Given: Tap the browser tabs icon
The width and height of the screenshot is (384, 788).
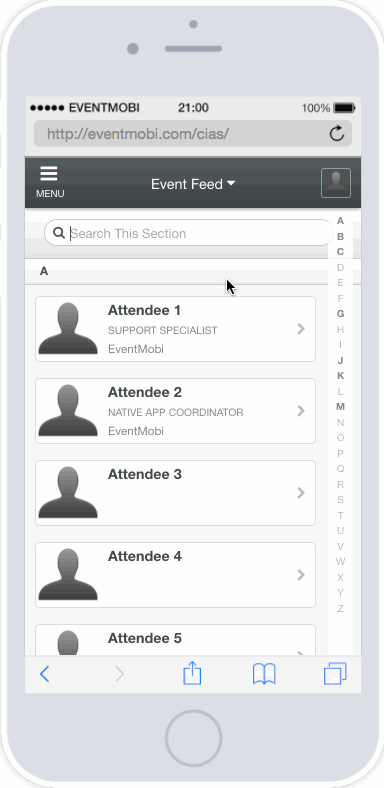Looking at the screenshot, I should coord(335,673).
